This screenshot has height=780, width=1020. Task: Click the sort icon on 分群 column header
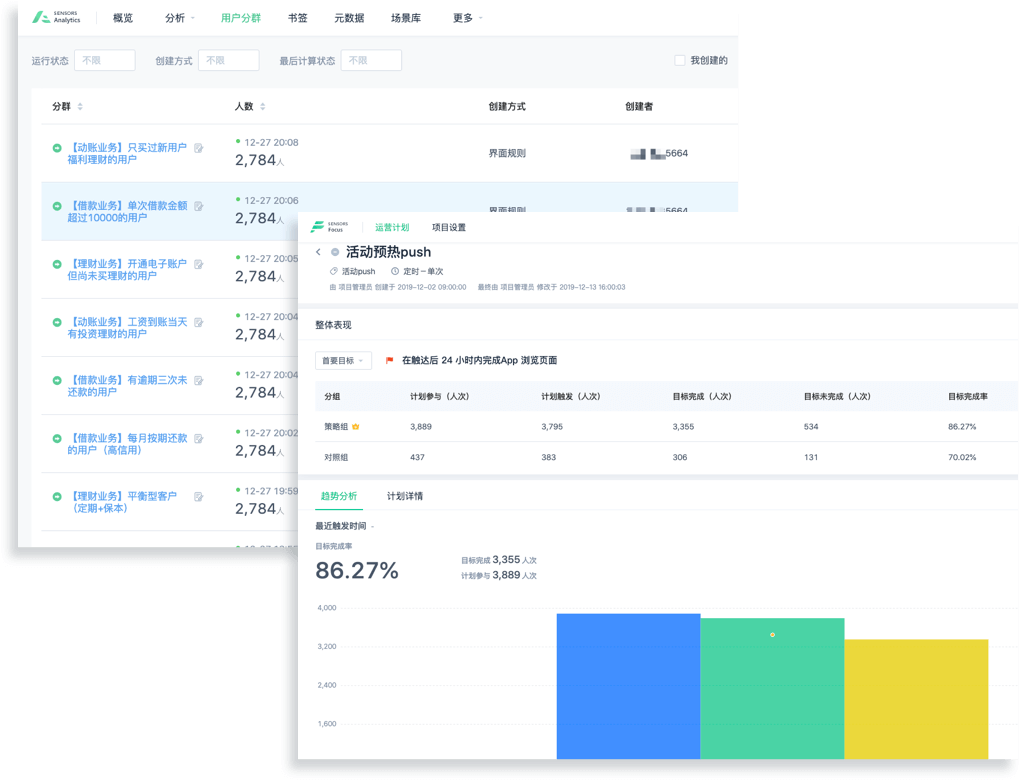[80, 107]
